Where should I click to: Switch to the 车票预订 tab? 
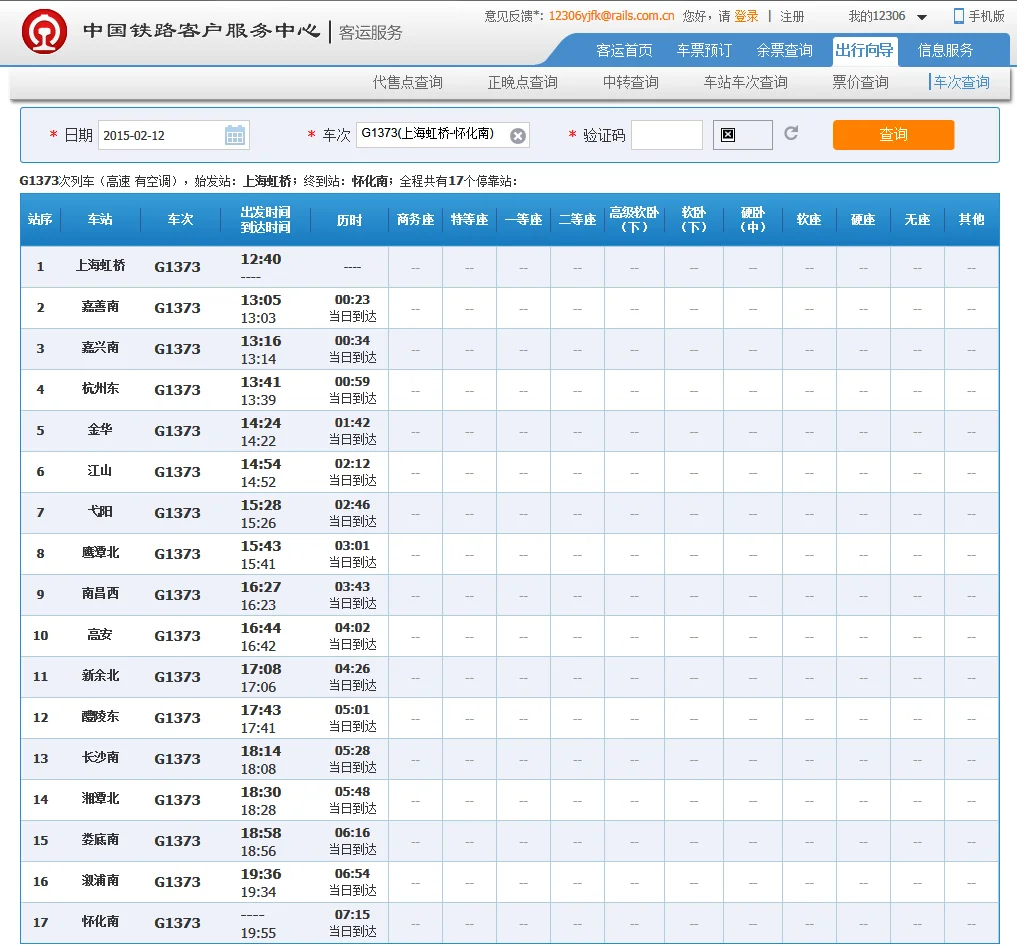coord(704,50)
